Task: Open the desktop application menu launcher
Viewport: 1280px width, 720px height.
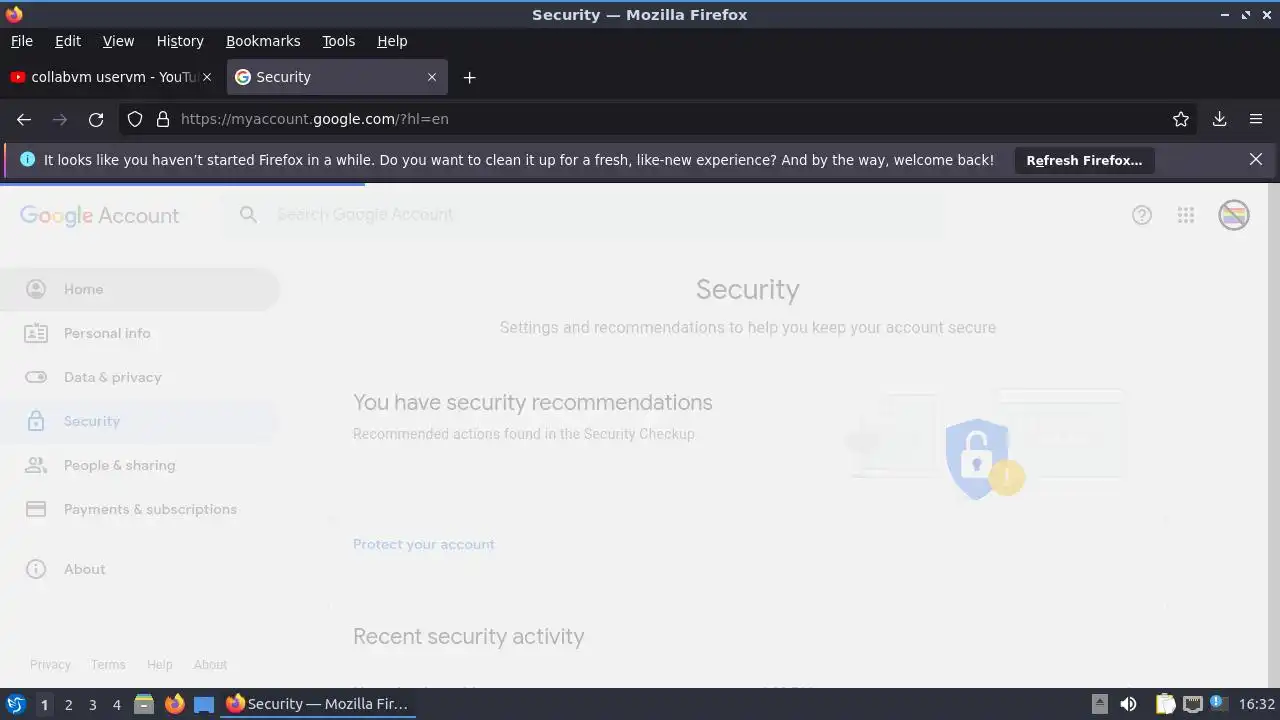Action: click(15, 704)
